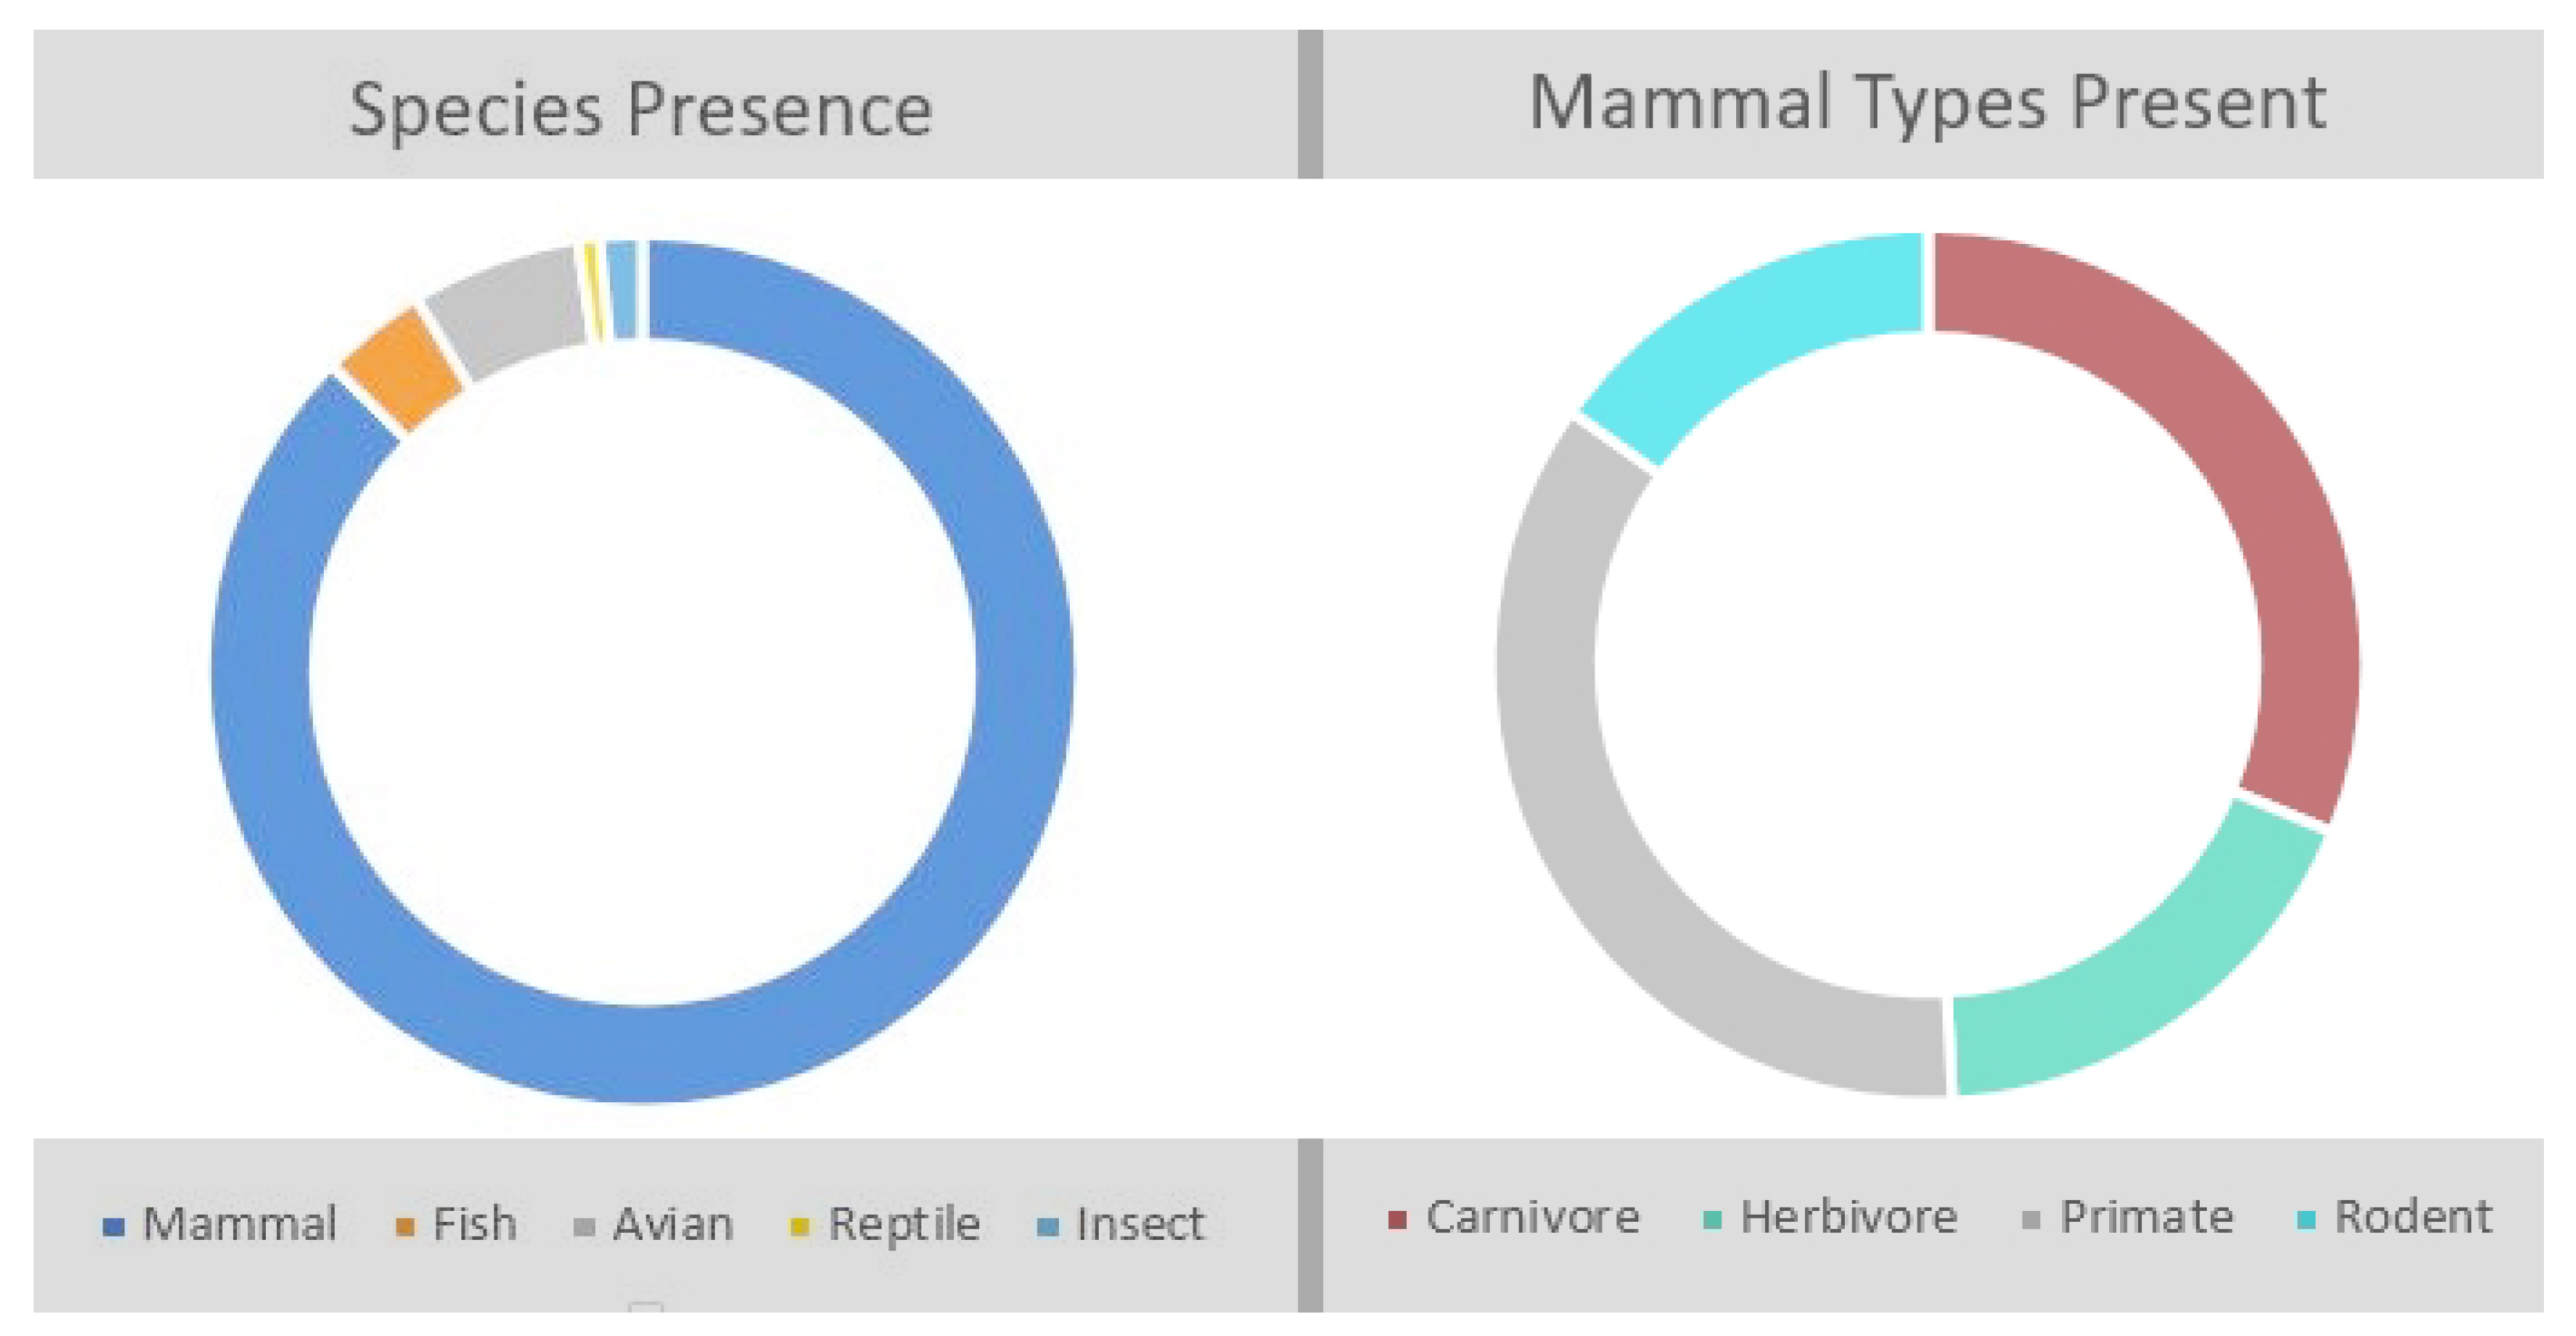Click the Avian legend label
Viewport: 2576px width, 1336px height.
coord(673,1224)
